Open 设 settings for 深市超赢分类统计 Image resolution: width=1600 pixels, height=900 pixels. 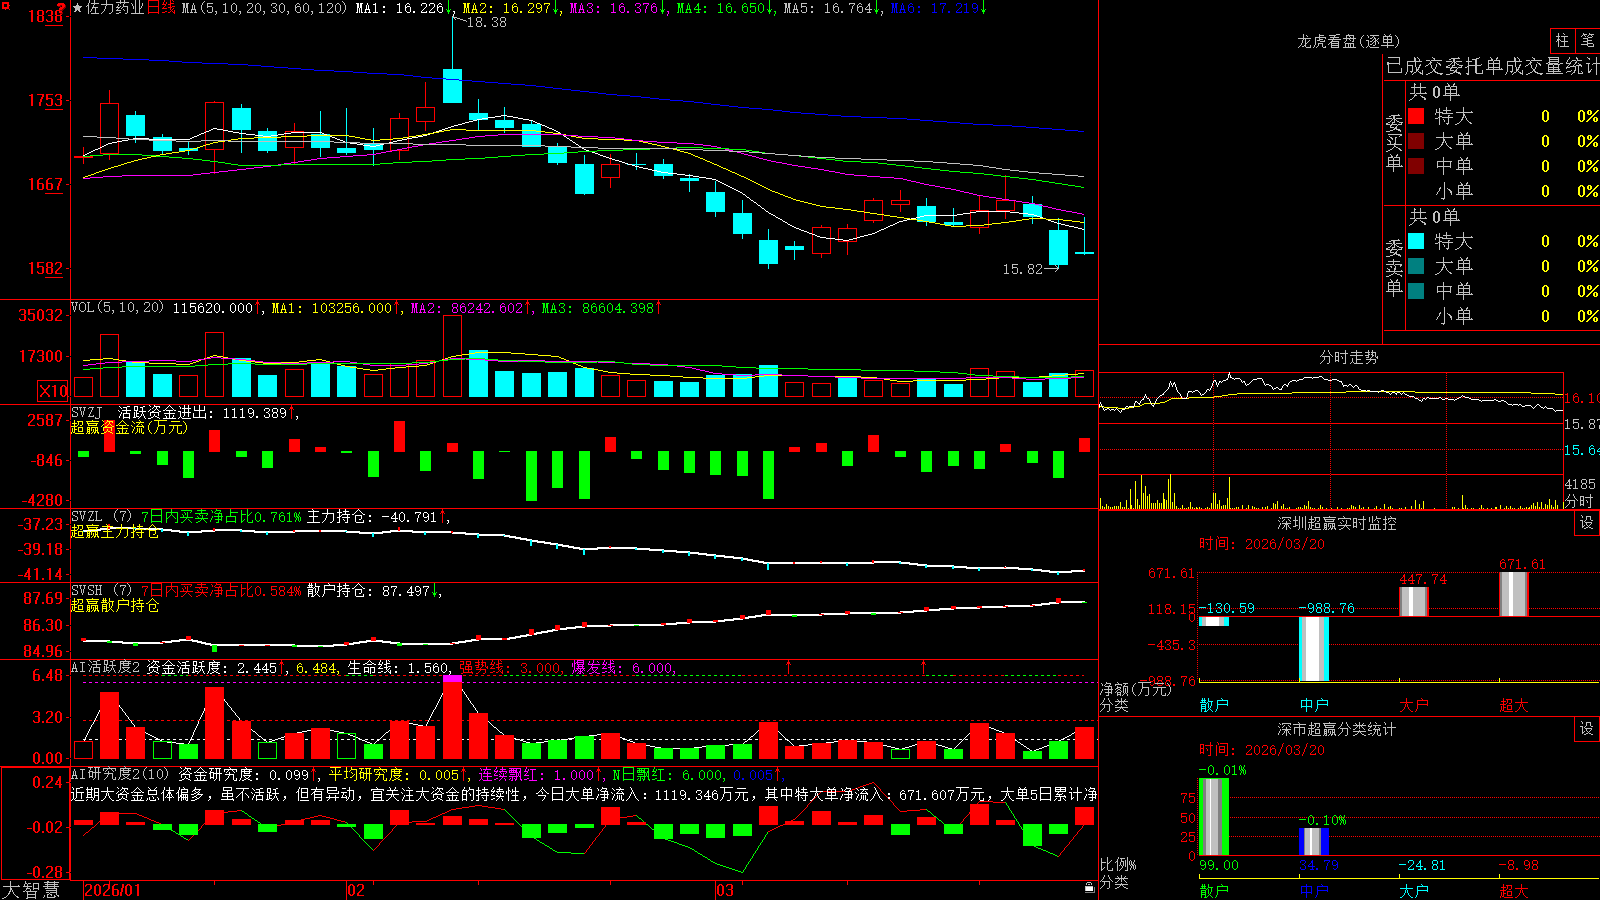(1587, 729)
